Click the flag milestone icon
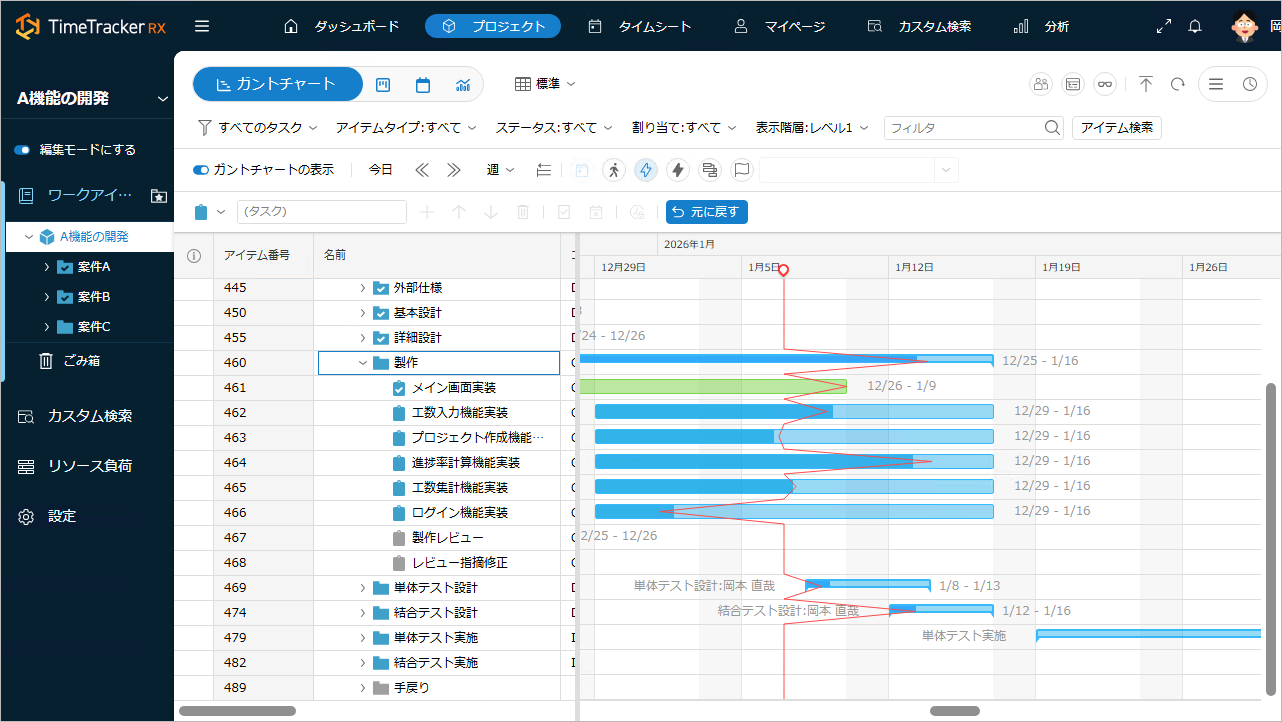1282x722 pixels. click(x=741, y=170)
